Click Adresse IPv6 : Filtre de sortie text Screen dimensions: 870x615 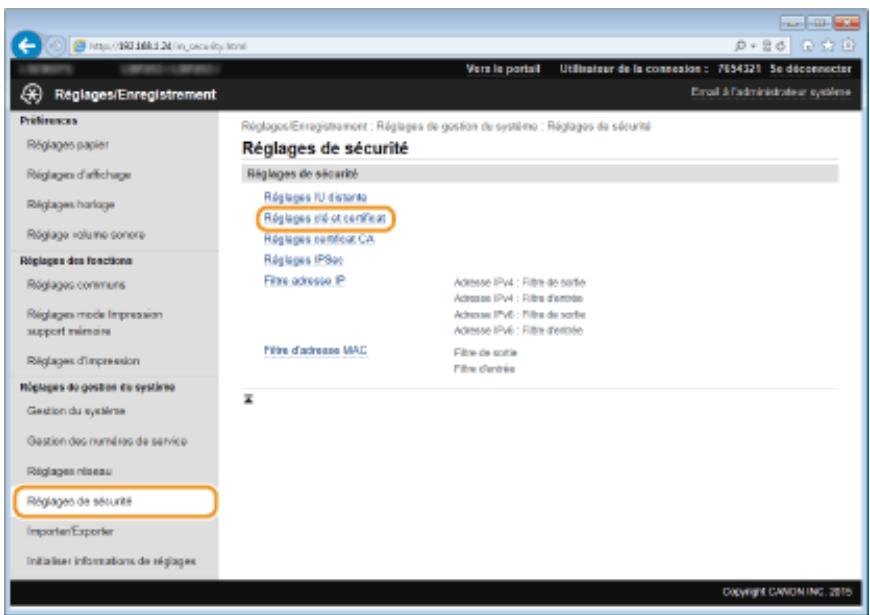coord(519,315)
